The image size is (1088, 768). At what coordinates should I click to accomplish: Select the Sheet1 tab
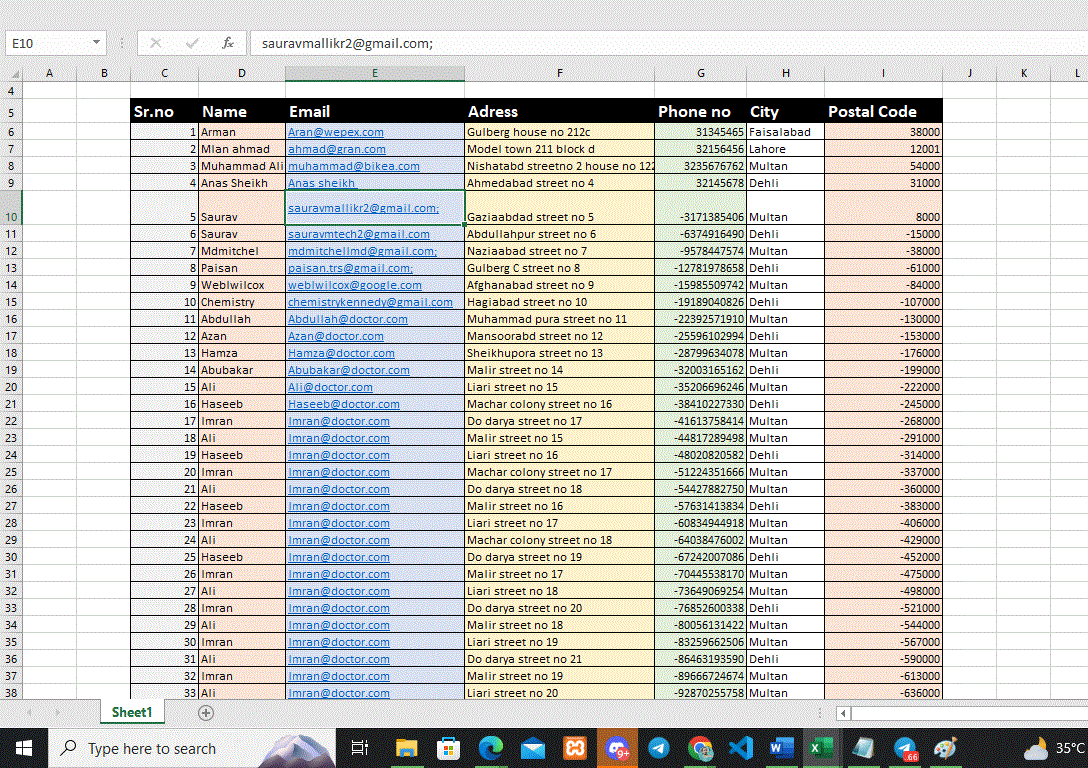(132, 712)
